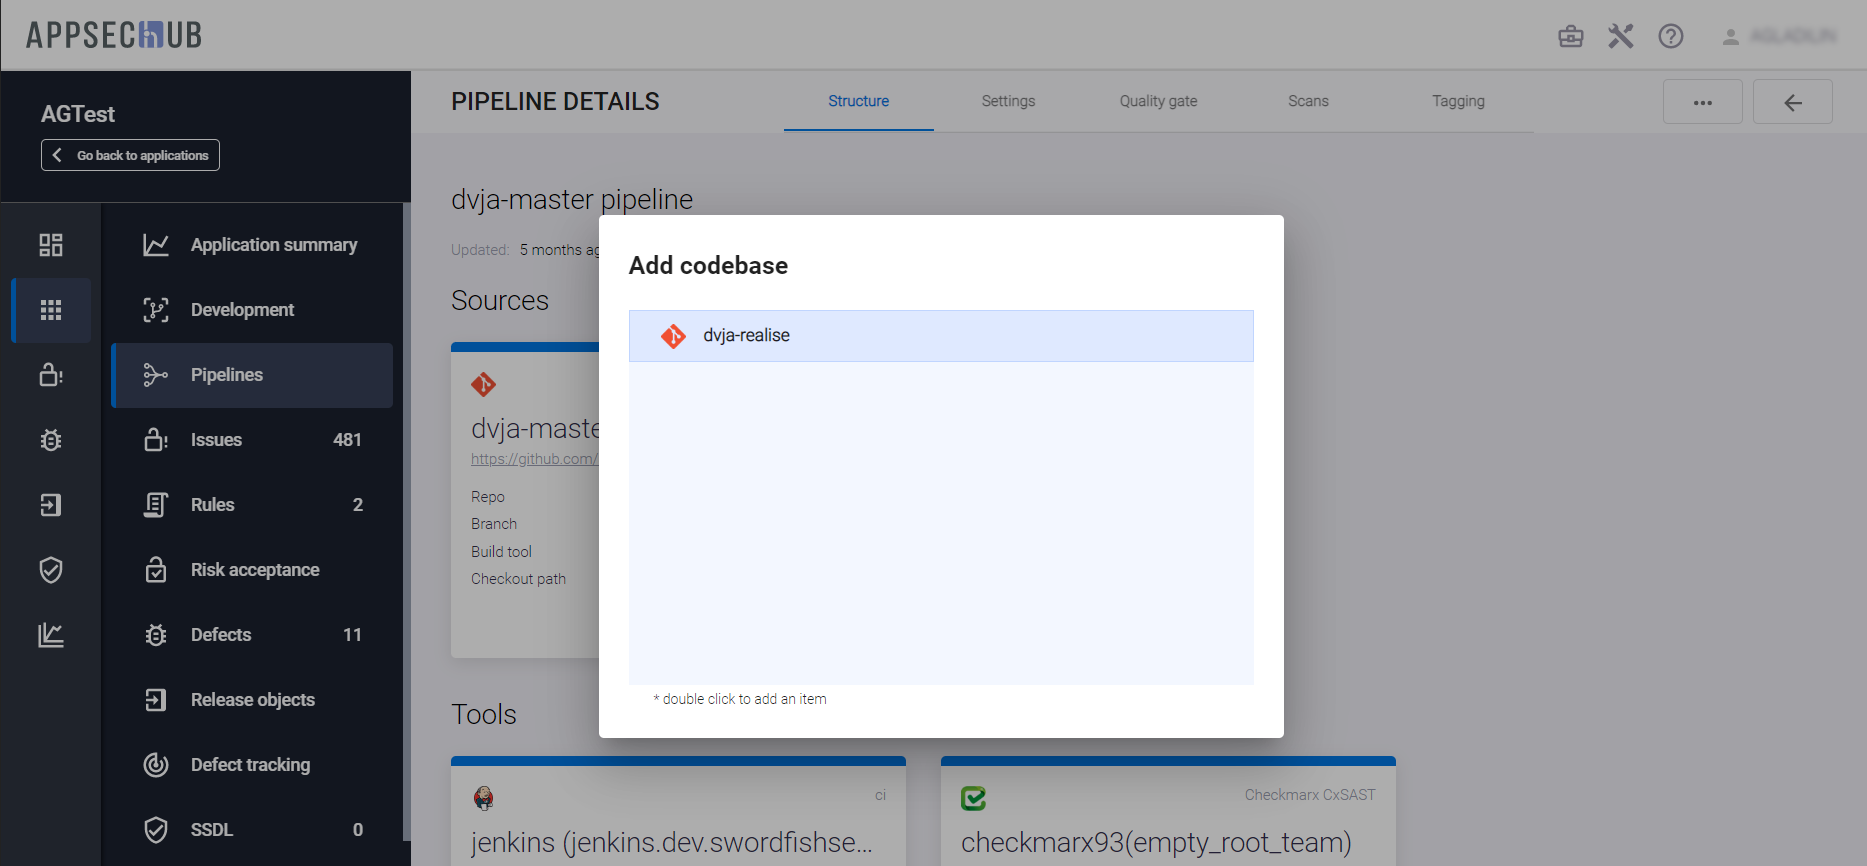Click the user profile icon
Viewport: 1867px width, 866px height.
(1730, 37)
